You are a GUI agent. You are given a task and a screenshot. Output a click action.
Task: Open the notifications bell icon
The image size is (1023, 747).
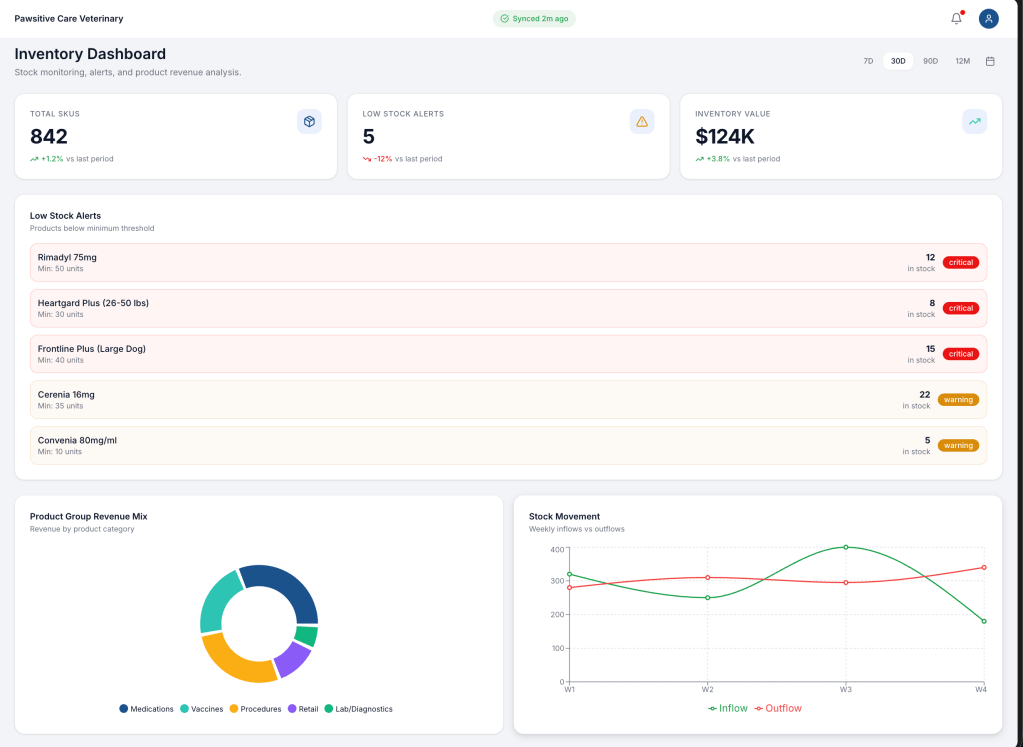956,18
